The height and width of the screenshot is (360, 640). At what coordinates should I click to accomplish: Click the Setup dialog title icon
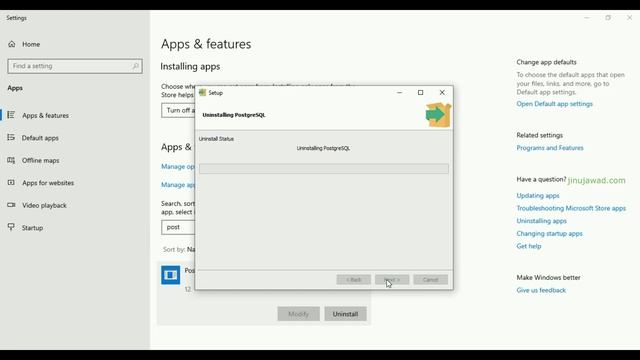click(202, 93)
